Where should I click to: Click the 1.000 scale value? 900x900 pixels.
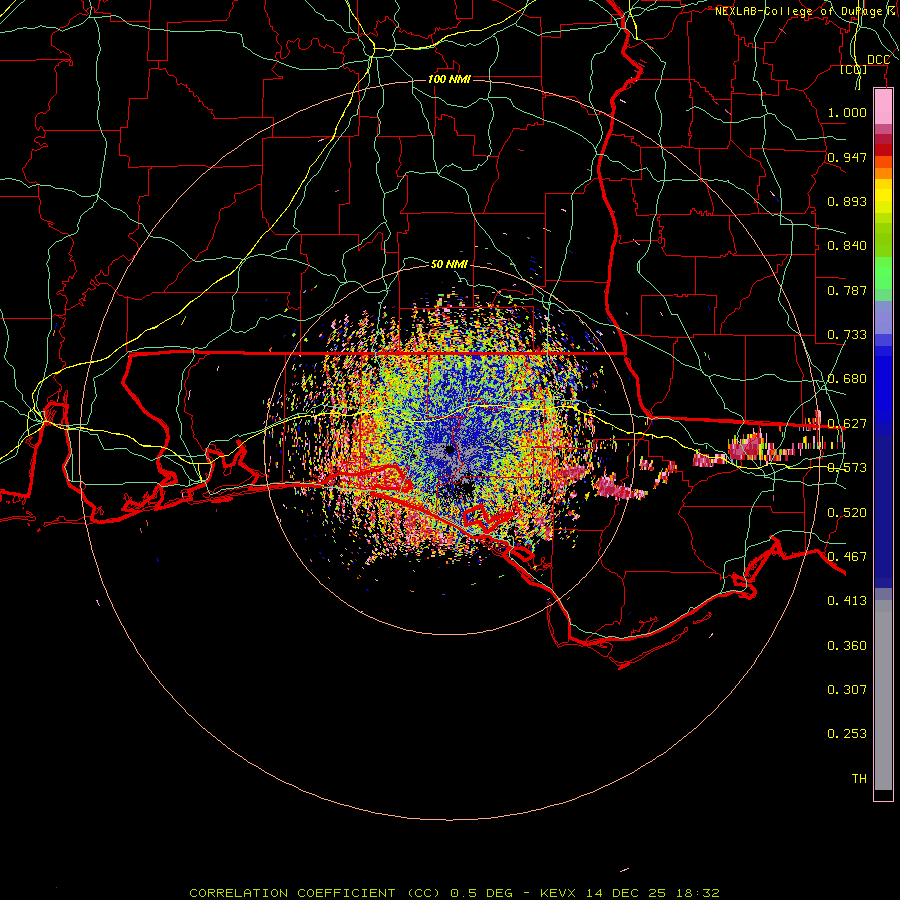(x=847, y=112)
